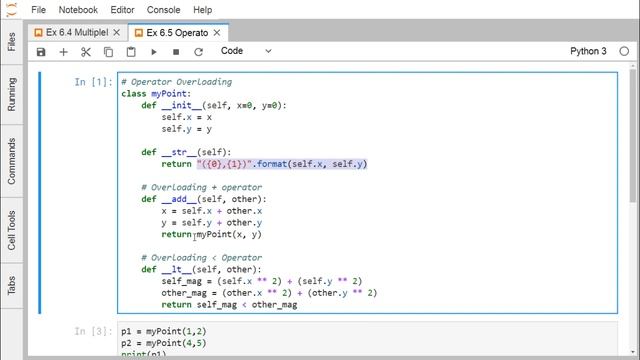Viewport: 640px width, 360px height.
Task: Click the notebook icon on Ex 6.4 tab
Action: [x=38, y=33]
